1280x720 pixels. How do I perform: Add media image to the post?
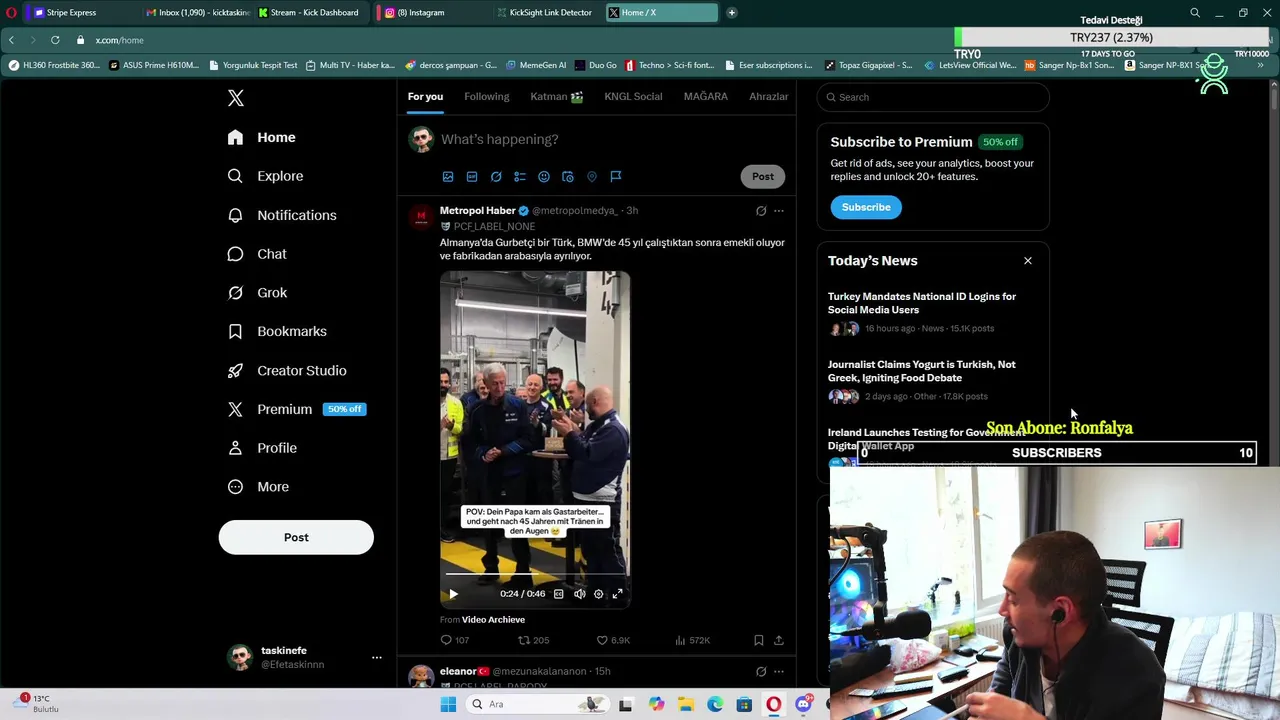point(448,177)
